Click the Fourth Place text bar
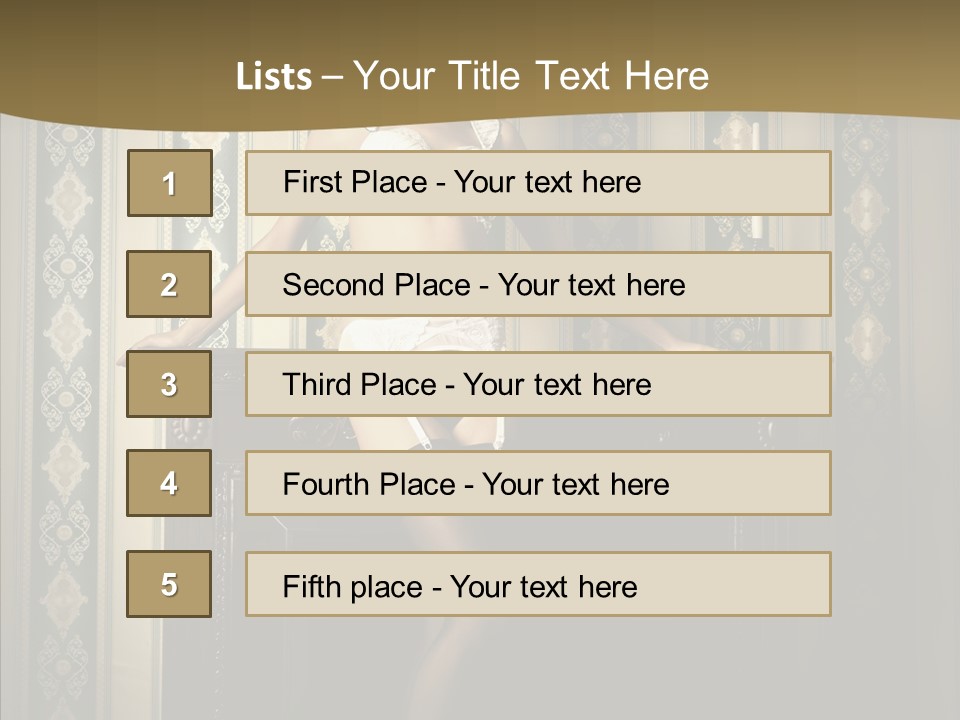 click(x=538, y=483)
